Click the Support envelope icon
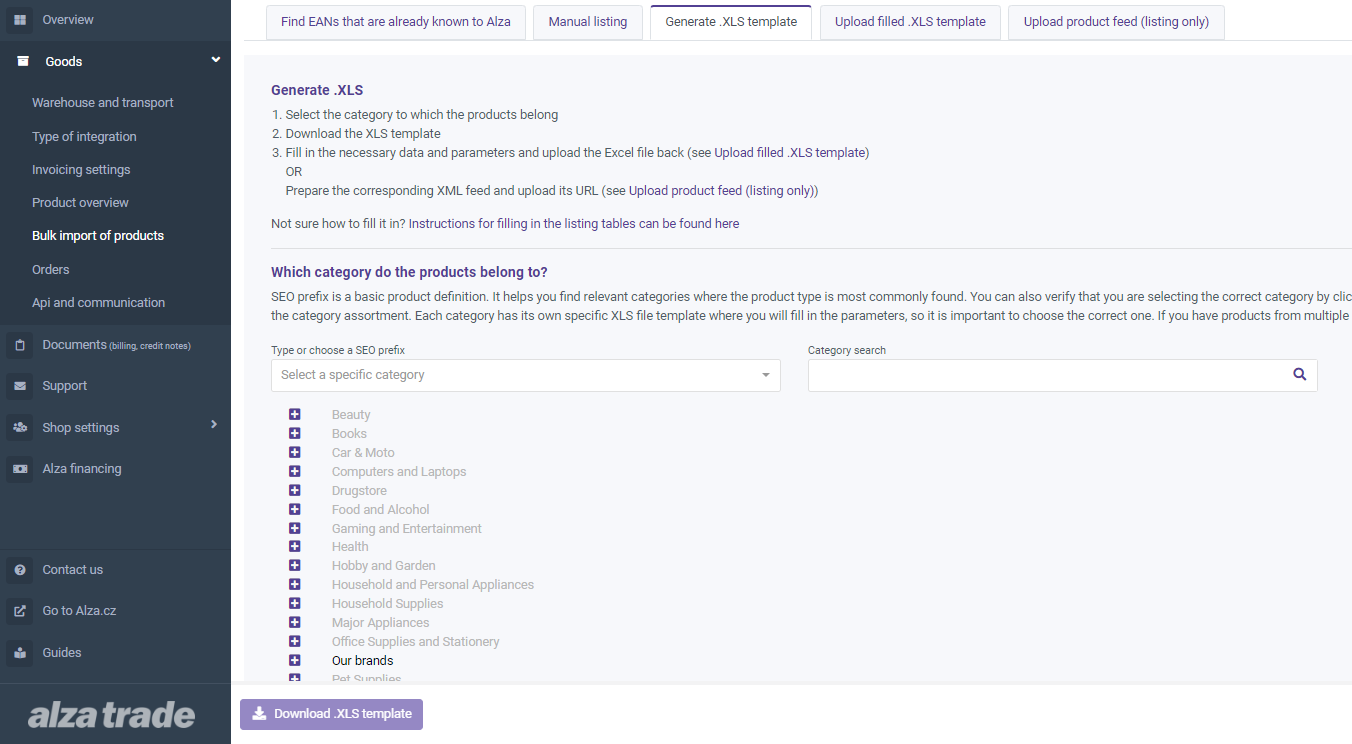The height and width of the screenshot is (744, 1352). tap(20, 386)
